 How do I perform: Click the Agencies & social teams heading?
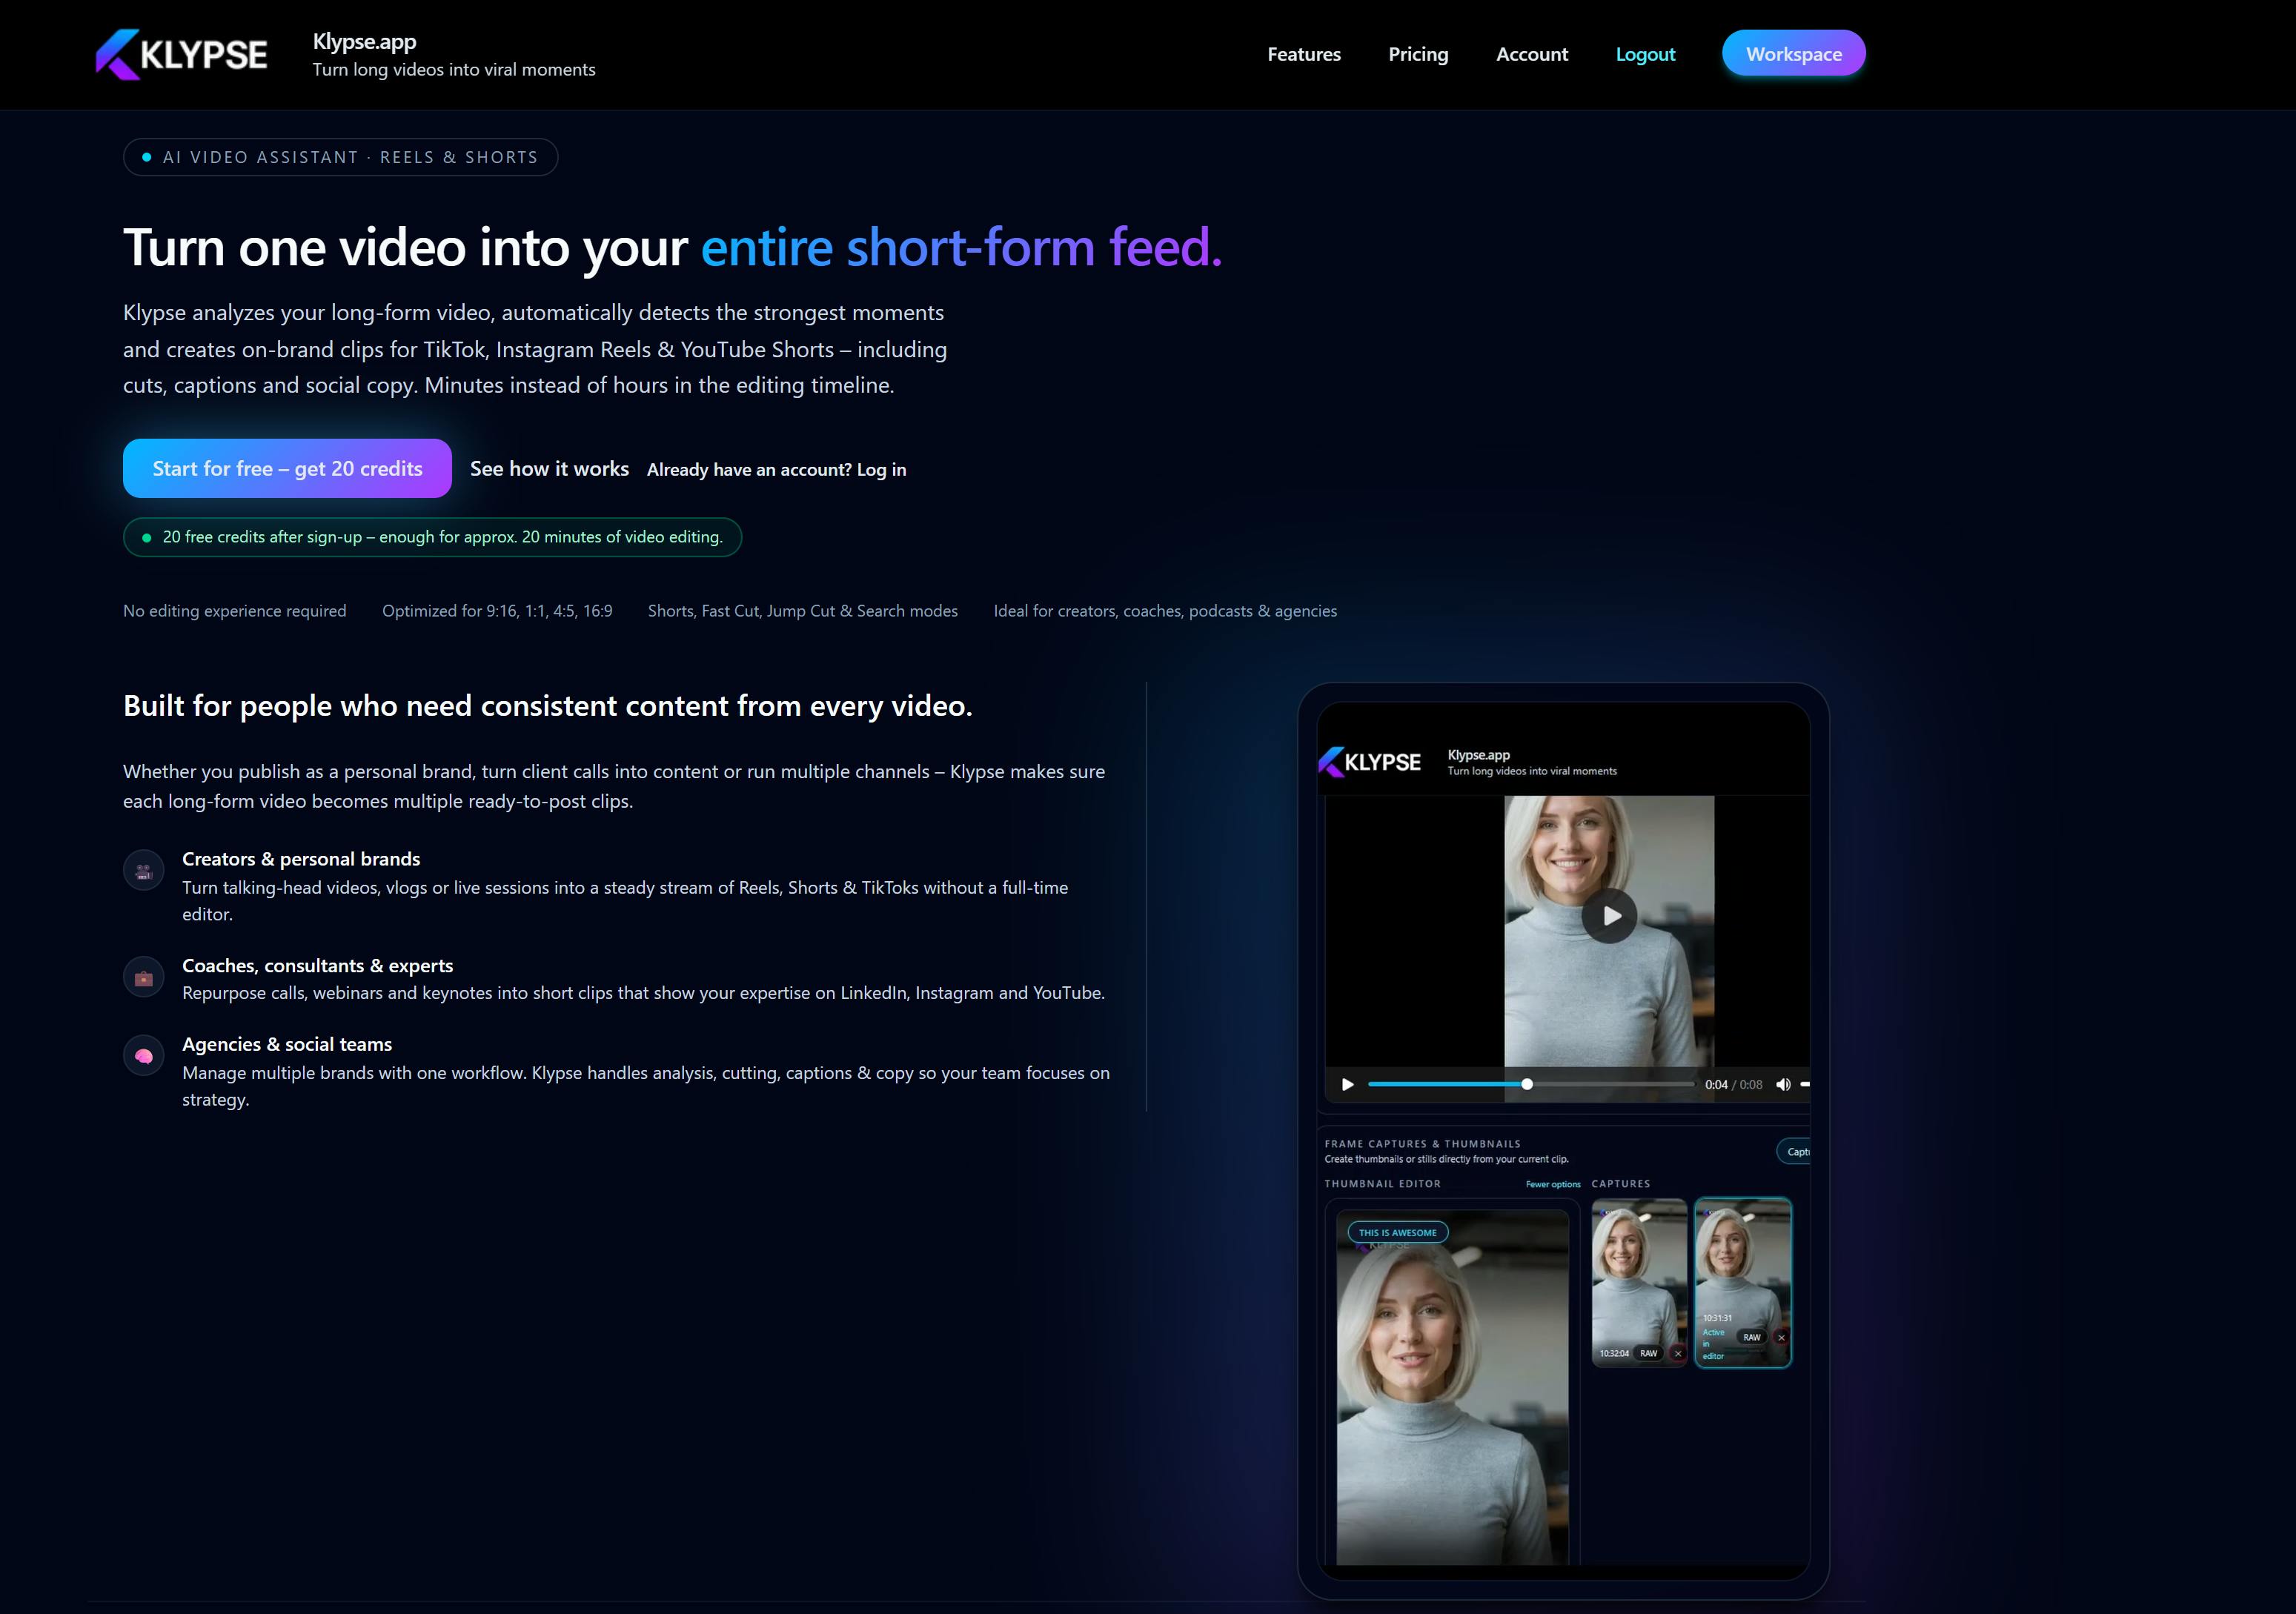[287, 1044]
